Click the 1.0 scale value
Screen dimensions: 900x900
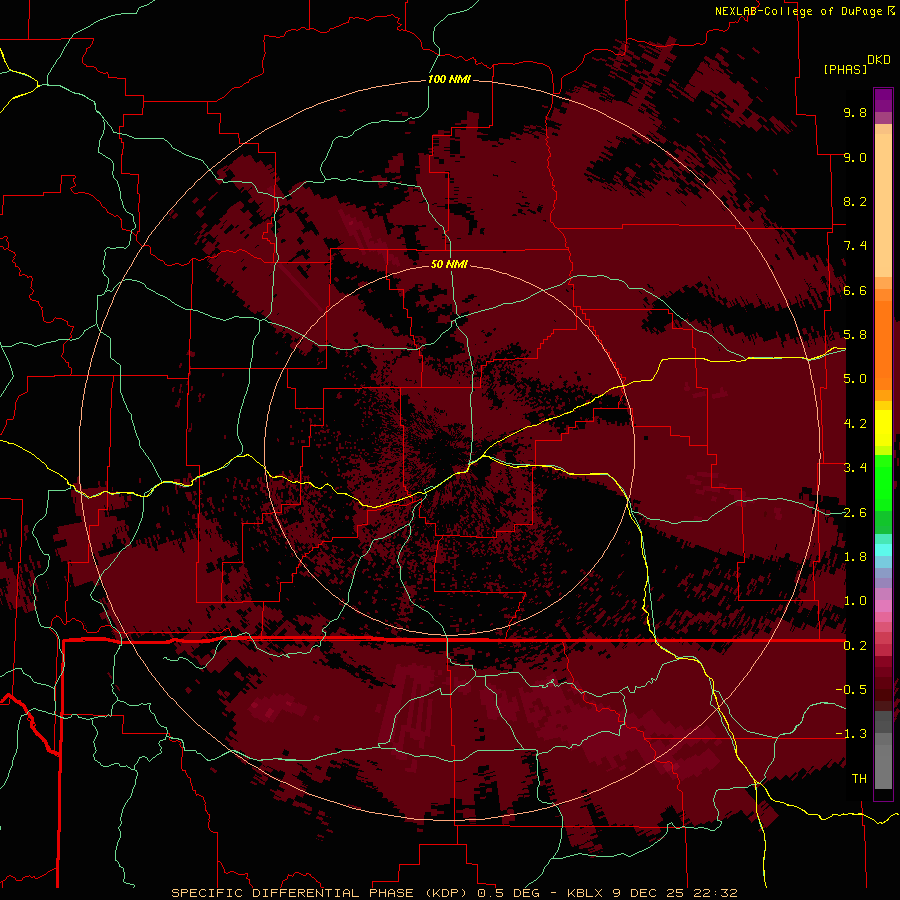coord(855,601)
